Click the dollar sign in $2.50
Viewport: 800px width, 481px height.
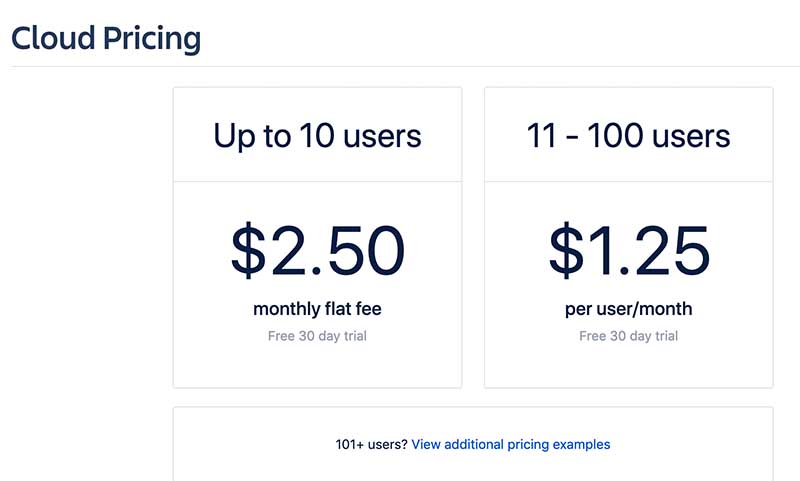[248, 250]
